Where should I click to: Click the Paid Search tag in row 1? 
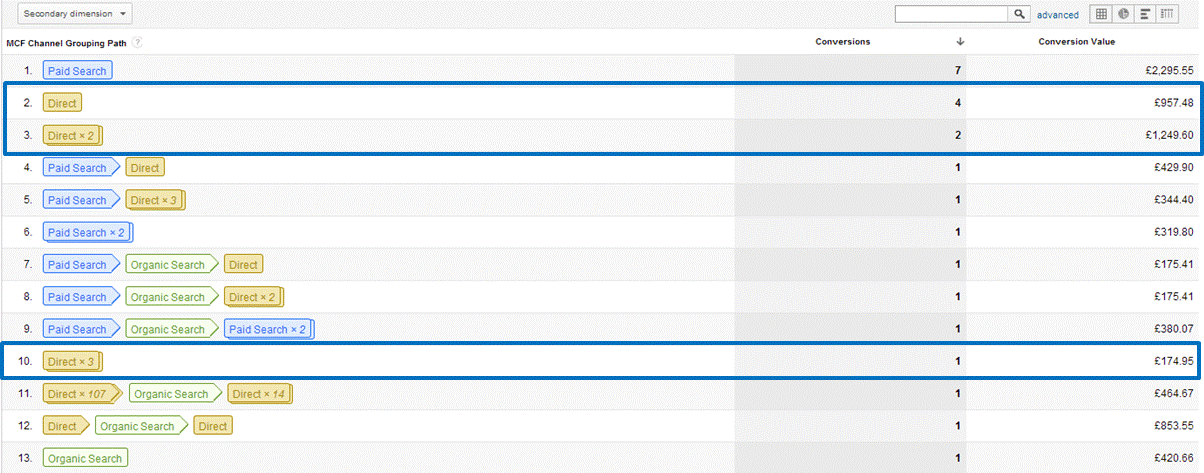[x=76, y=71]
